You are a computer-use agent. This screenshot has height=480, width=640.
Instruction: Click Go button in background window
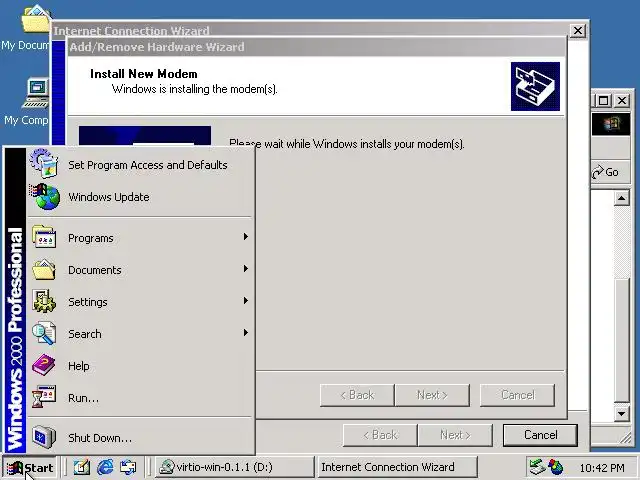coord(606,172)
